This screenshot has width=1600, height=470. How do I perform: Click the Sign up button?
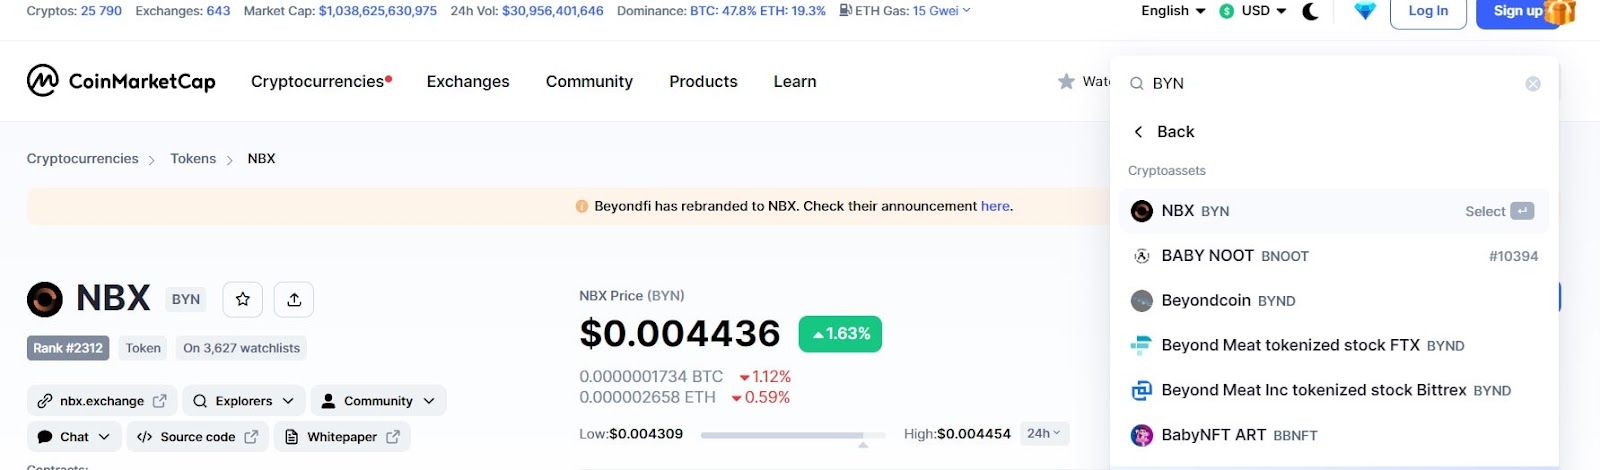[1517, 12]
